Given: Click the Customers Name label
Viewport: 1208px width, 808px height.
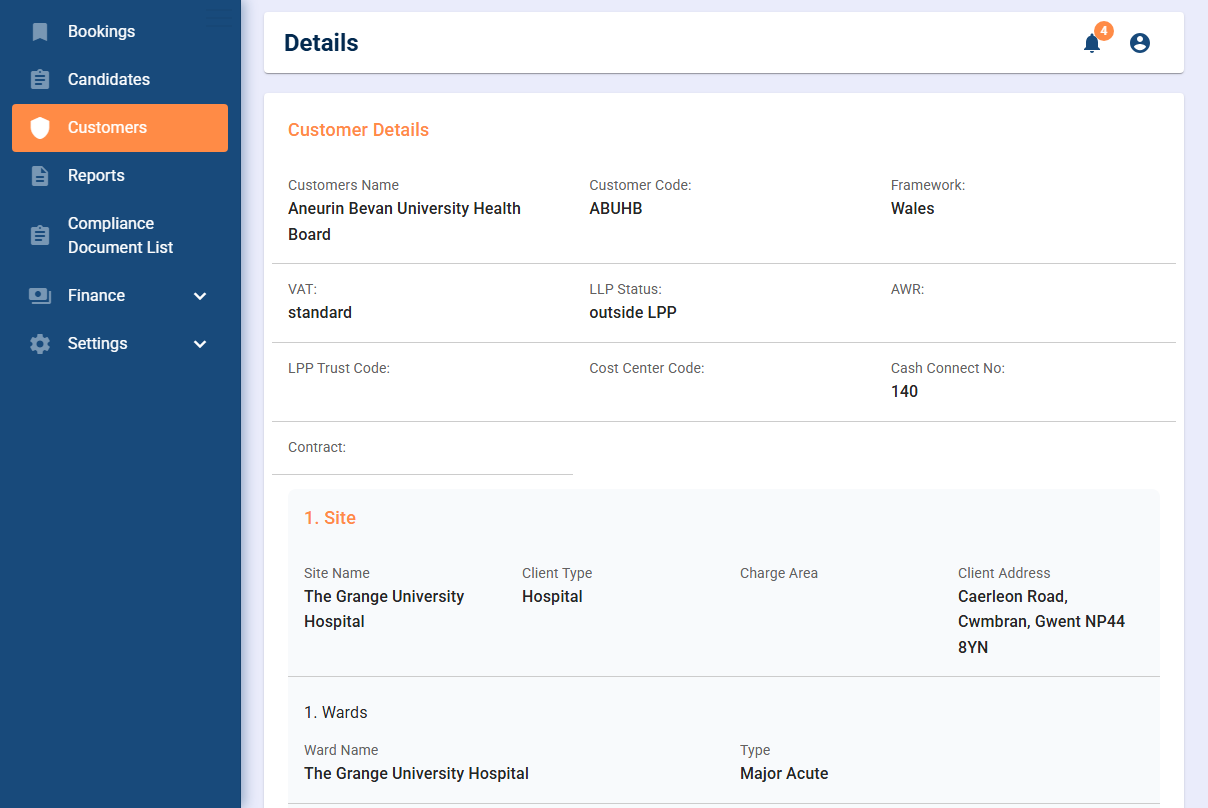Looking at the screenshot, I should (343, 185).
